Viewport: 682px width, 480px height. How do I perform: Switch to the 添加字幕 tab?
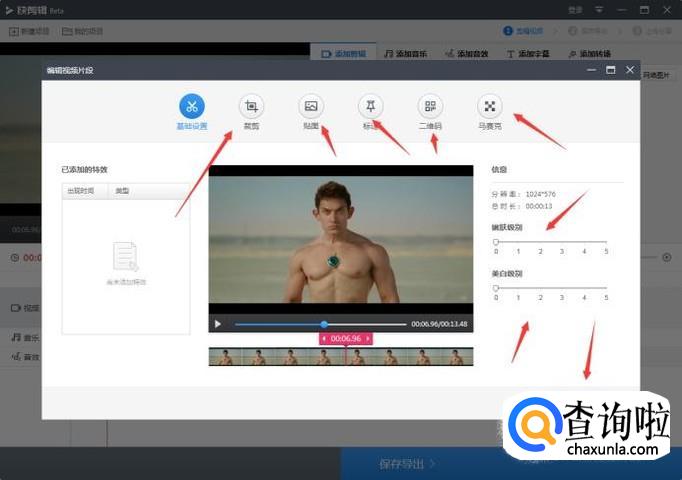tap(528, 54)
